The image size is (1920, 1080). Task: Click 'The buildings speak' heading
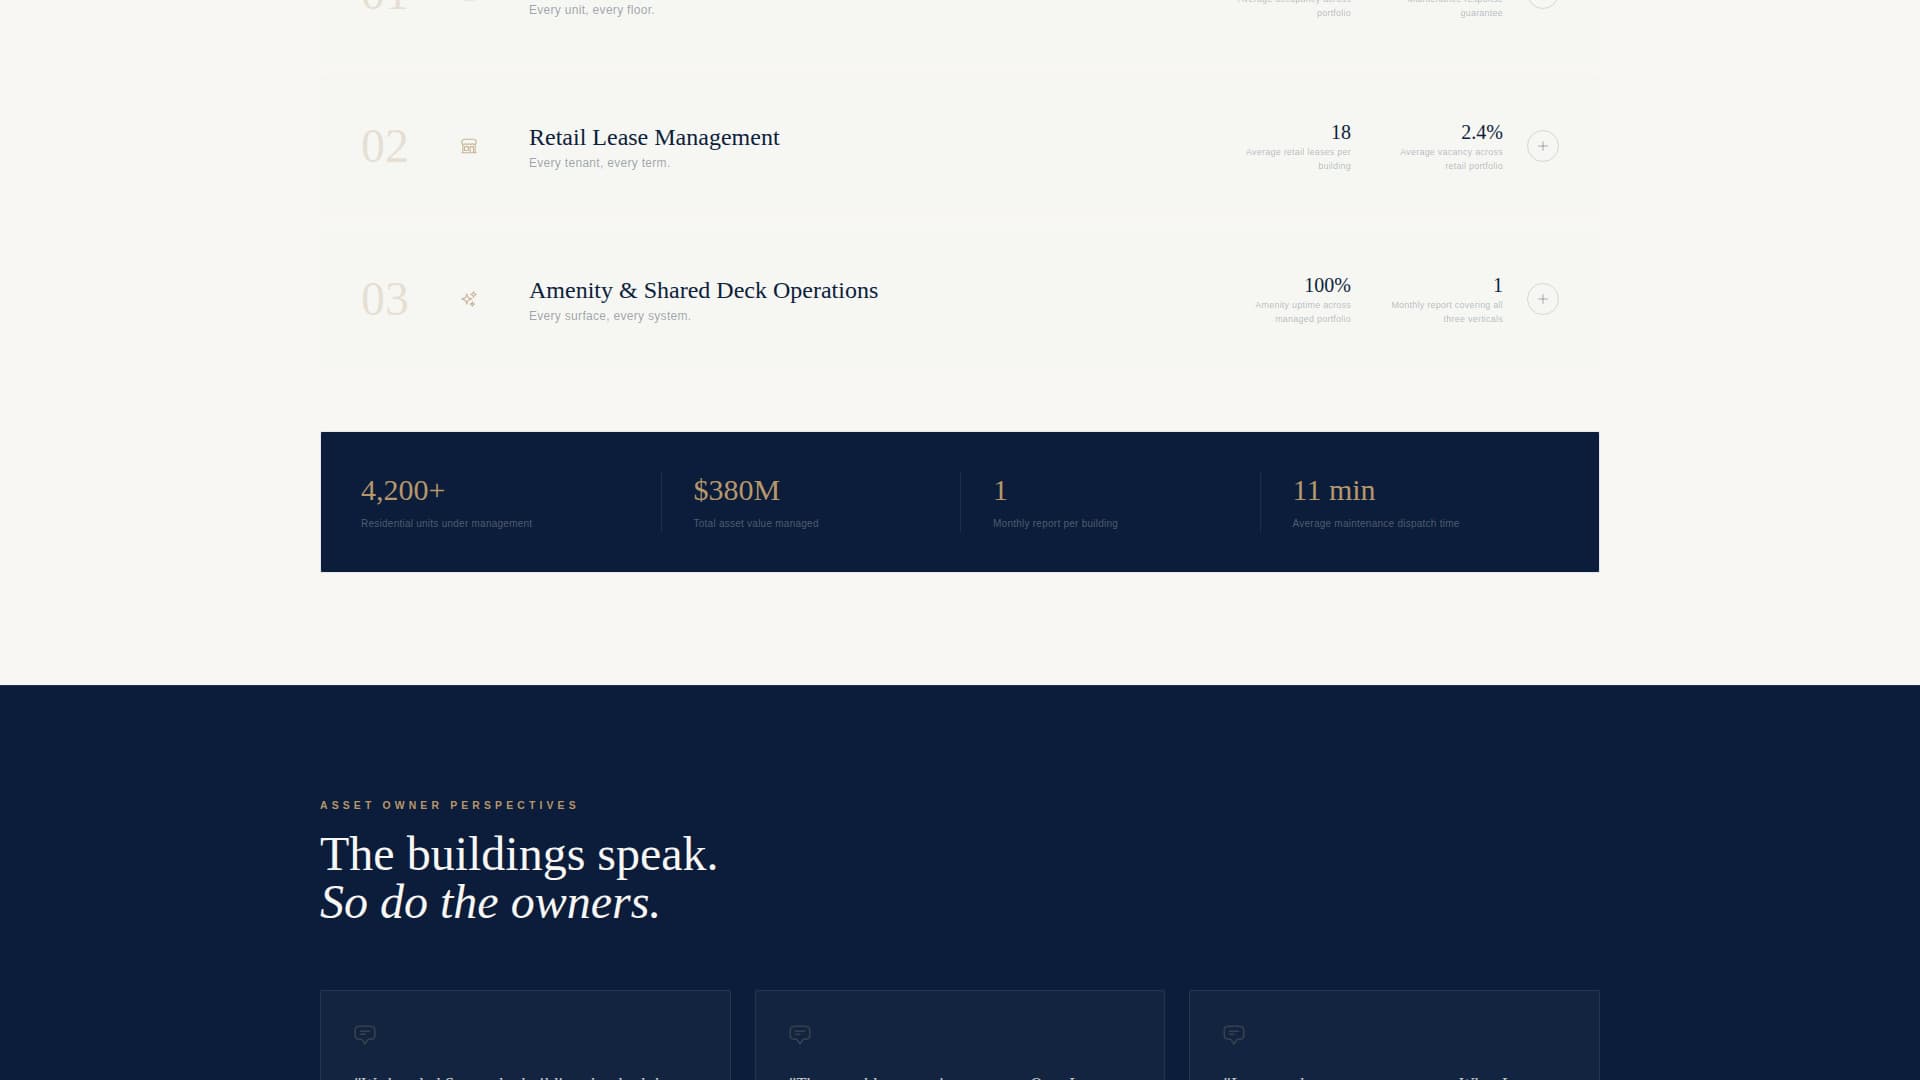(518, 855)
